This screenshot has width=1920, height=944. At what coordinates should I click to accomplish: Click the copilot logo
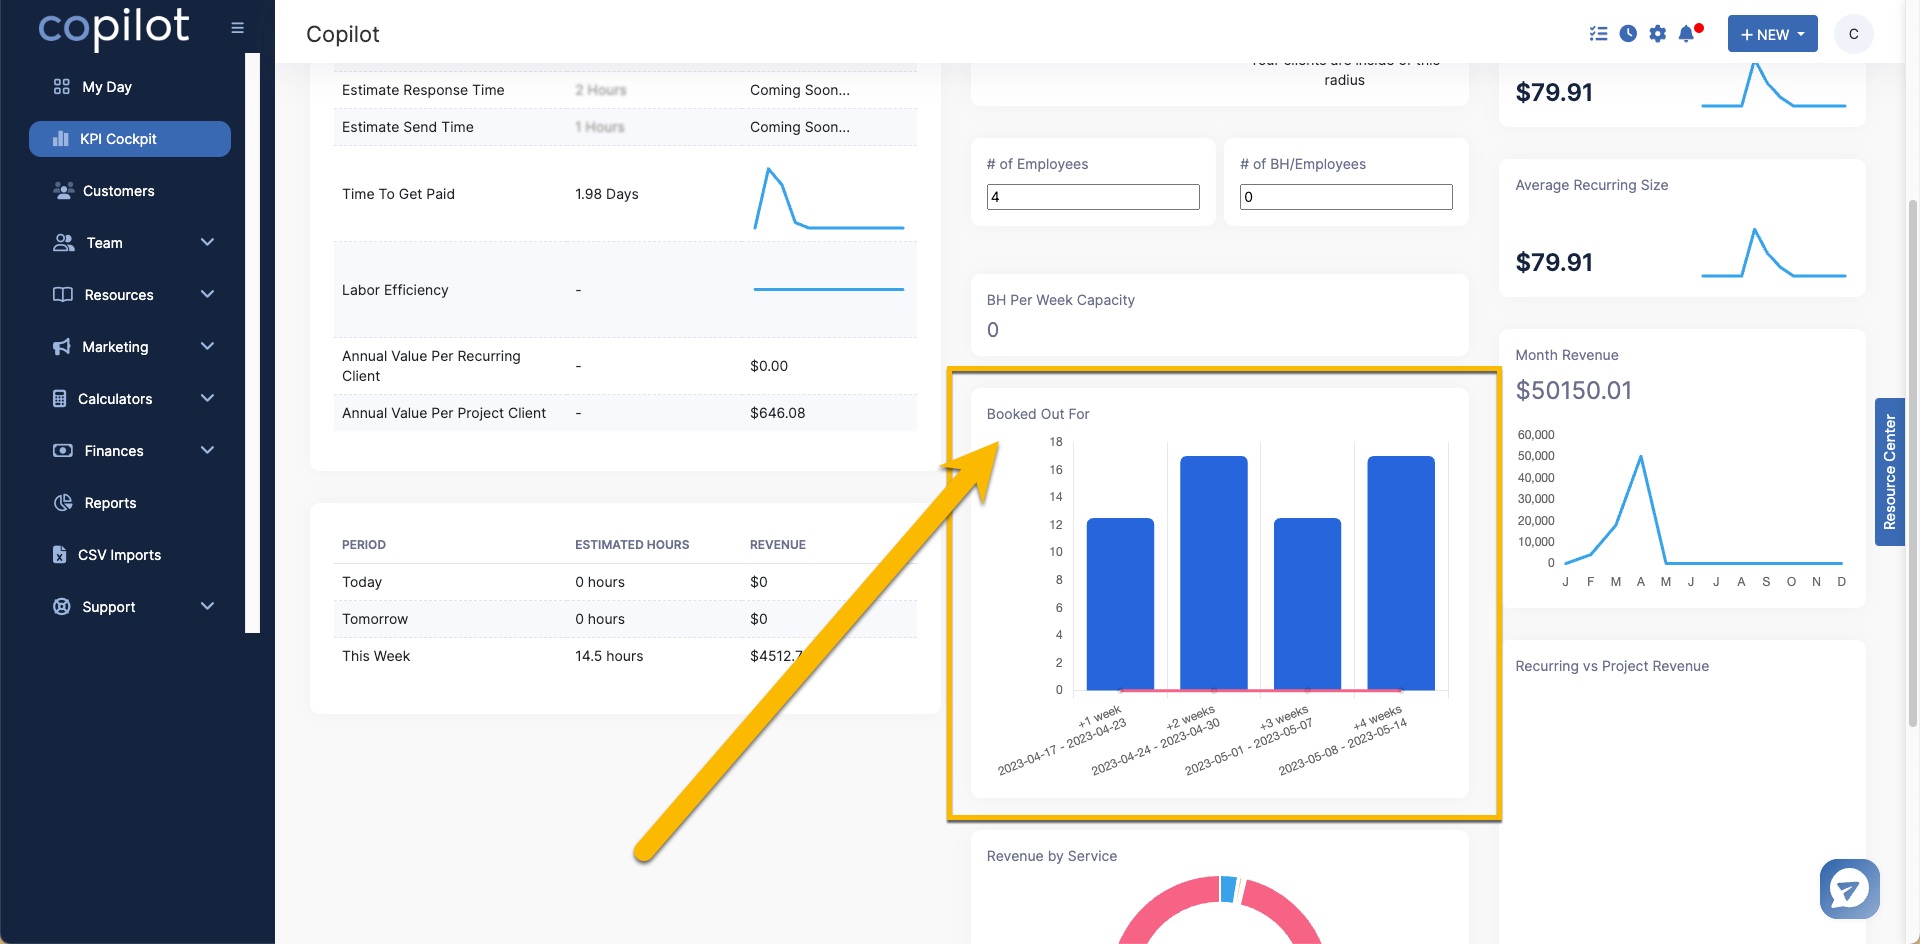(113, 28)
